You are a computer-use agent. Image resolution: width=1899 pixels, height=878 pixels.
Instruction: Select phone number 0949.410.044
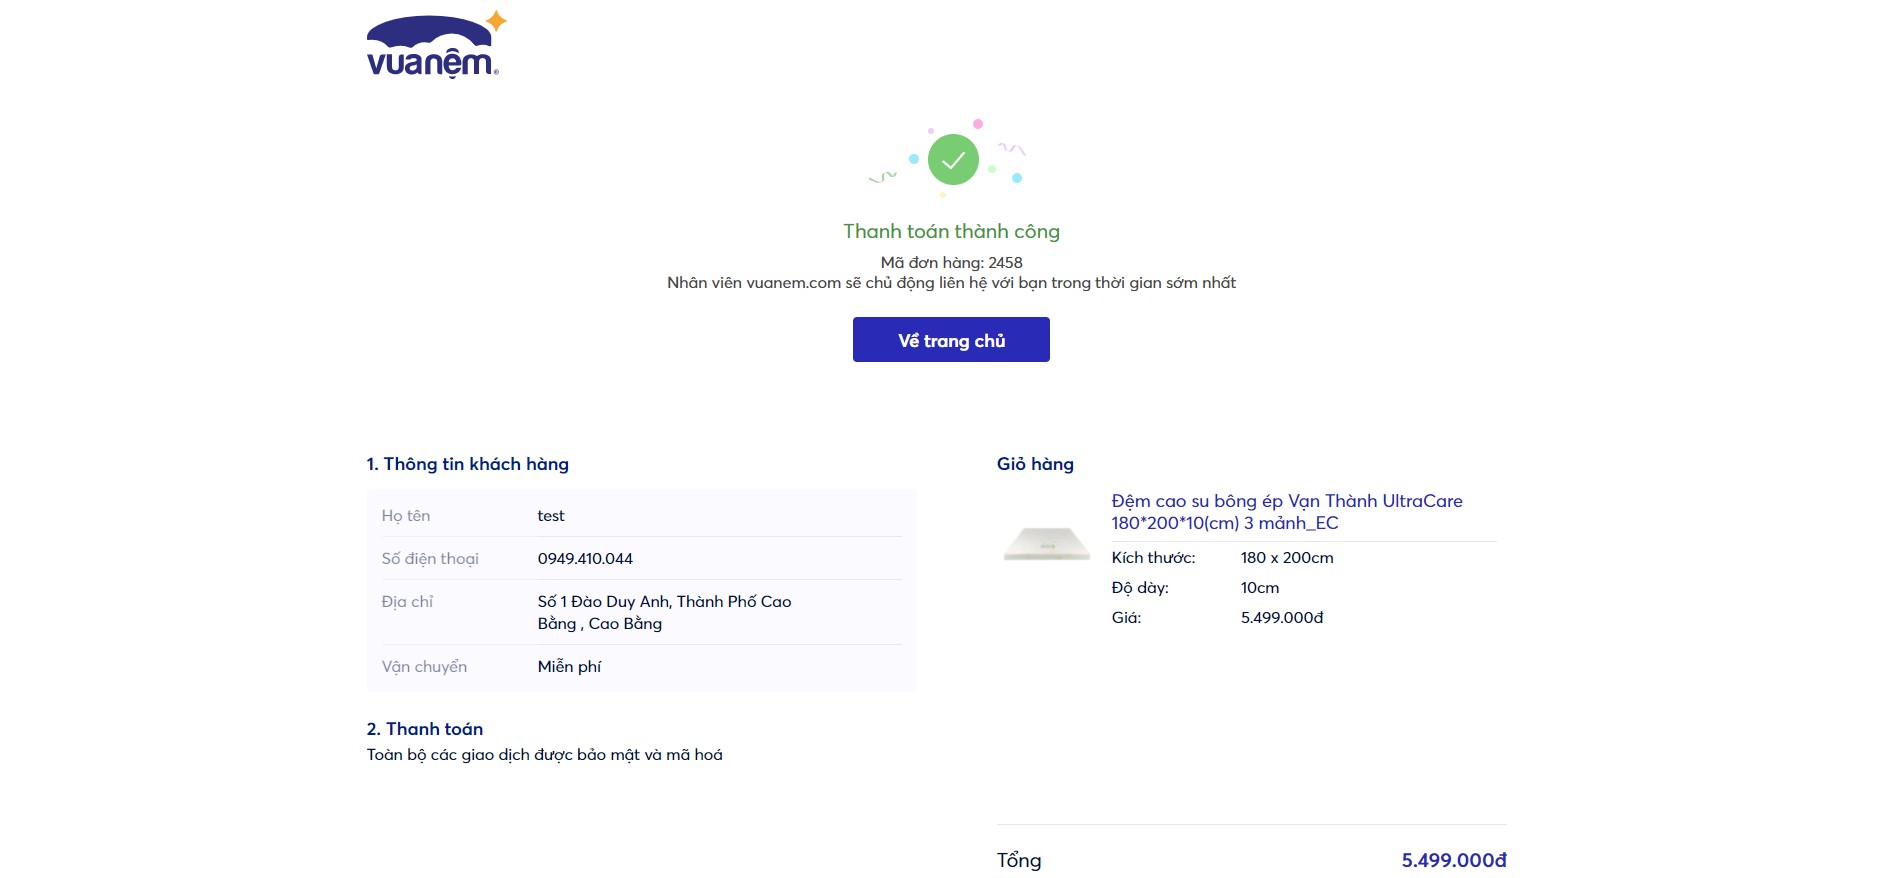pos(585,559)
